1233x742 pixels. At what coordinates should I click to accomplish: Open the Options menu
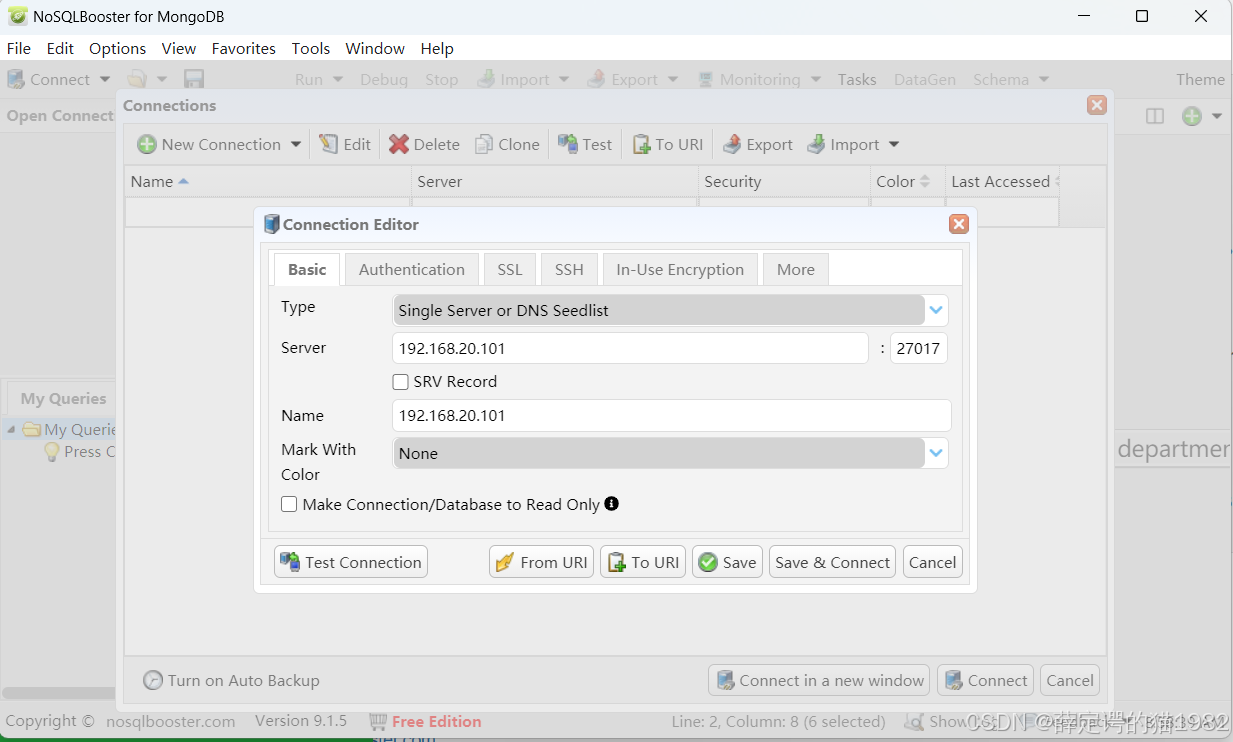coord(117,48)
